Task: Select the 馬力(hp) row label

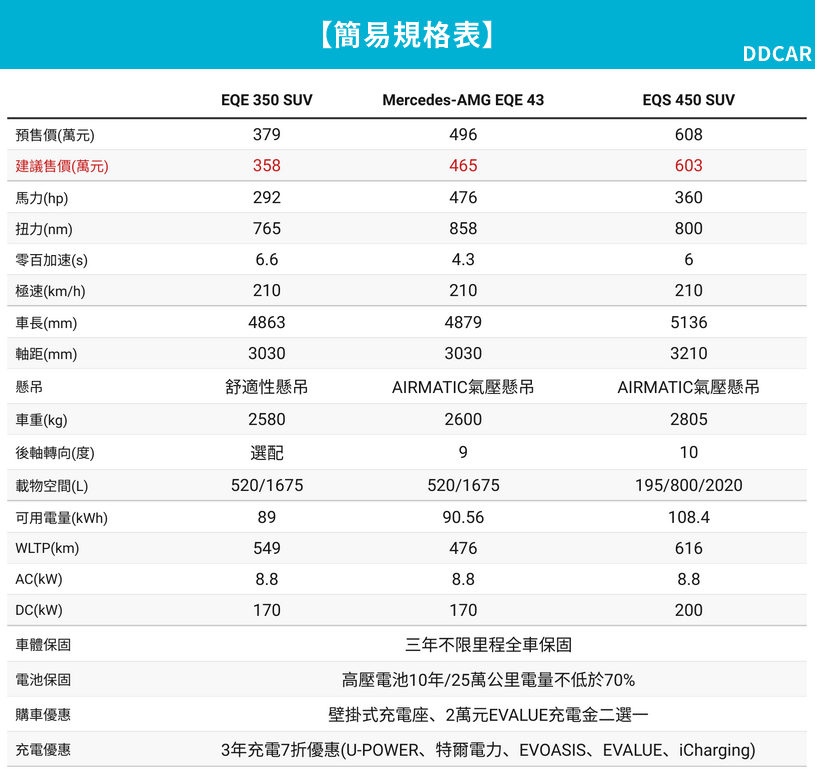Action: [x=42, y=198]
